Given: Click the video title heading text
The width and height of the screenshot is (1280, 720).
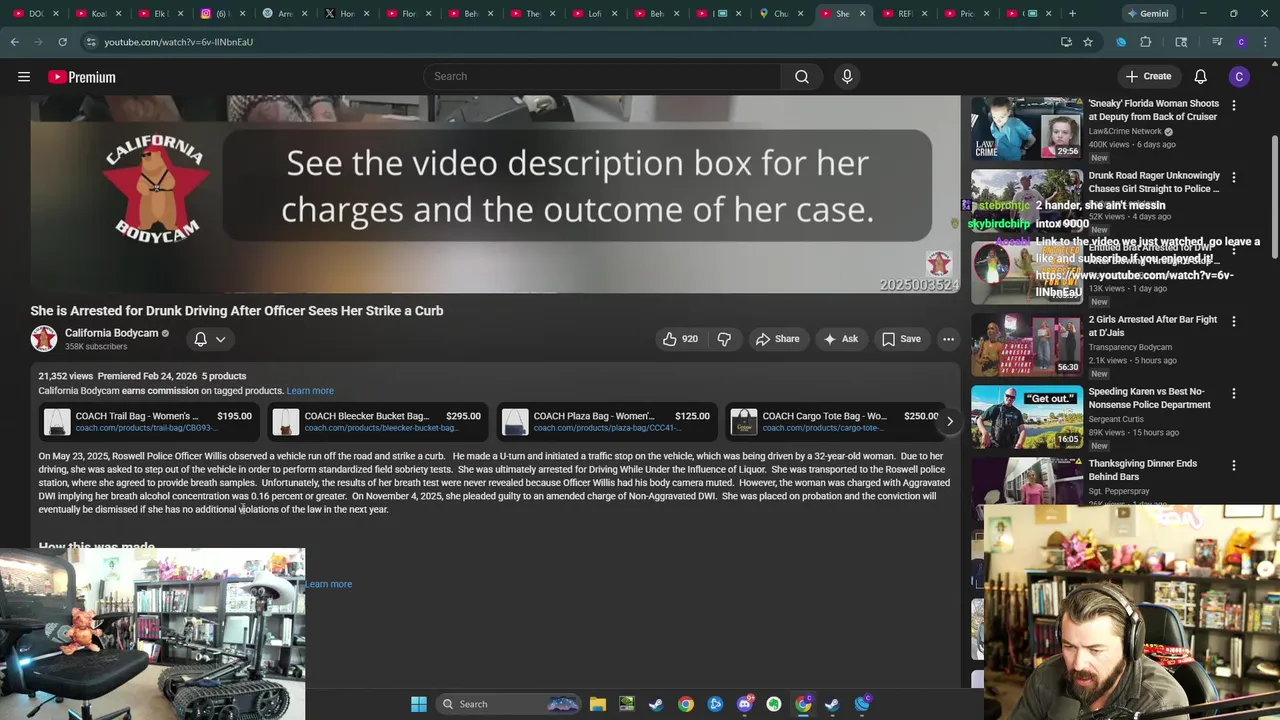Looking at the screenshot, I should pos(237,311).
